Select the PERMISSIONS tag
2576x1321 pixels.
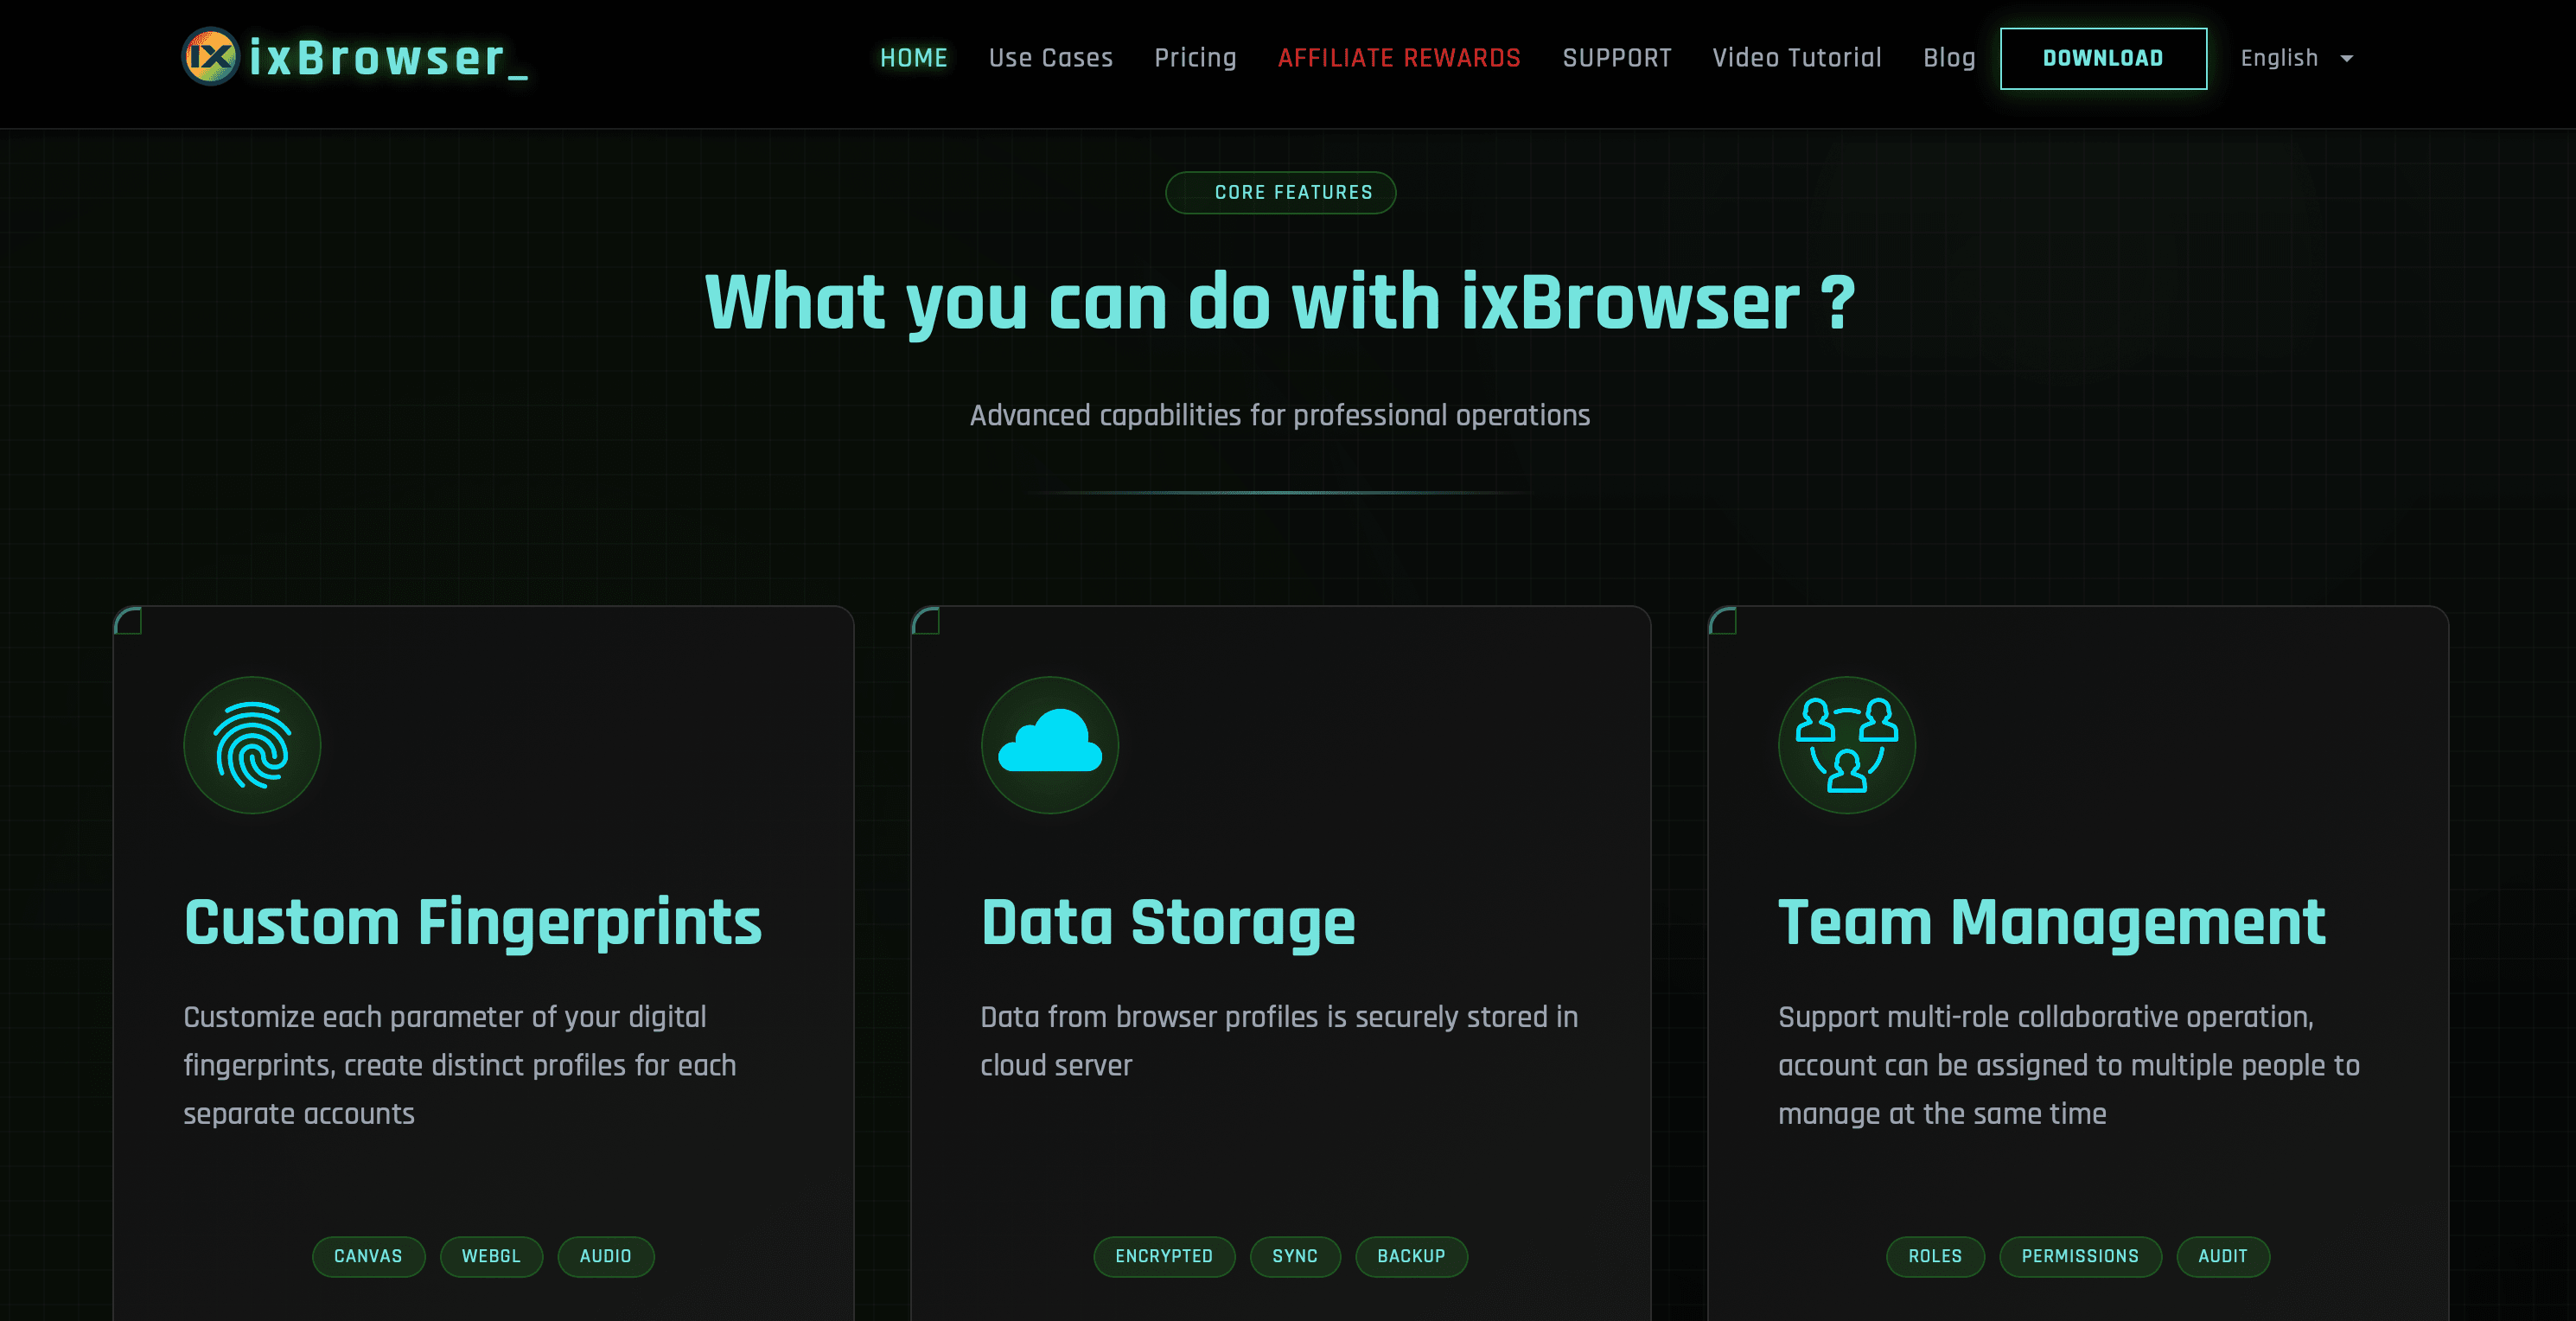tap(2080, 1256)
